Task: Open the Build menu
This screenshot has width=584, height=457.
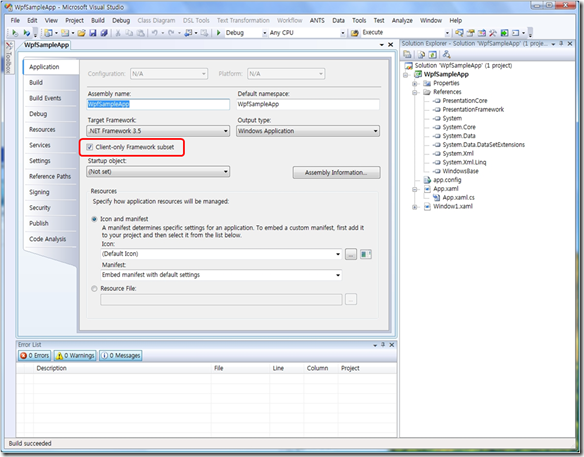Action: (98, 20)
